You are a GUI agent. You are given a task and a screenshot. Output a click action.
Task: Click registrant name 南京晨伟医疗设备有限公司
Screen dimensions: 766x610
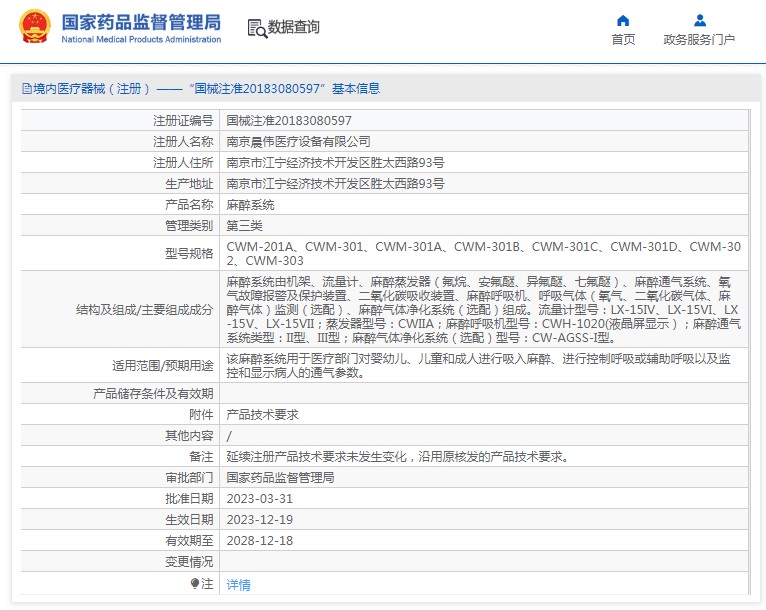click(x=298, y=141)
